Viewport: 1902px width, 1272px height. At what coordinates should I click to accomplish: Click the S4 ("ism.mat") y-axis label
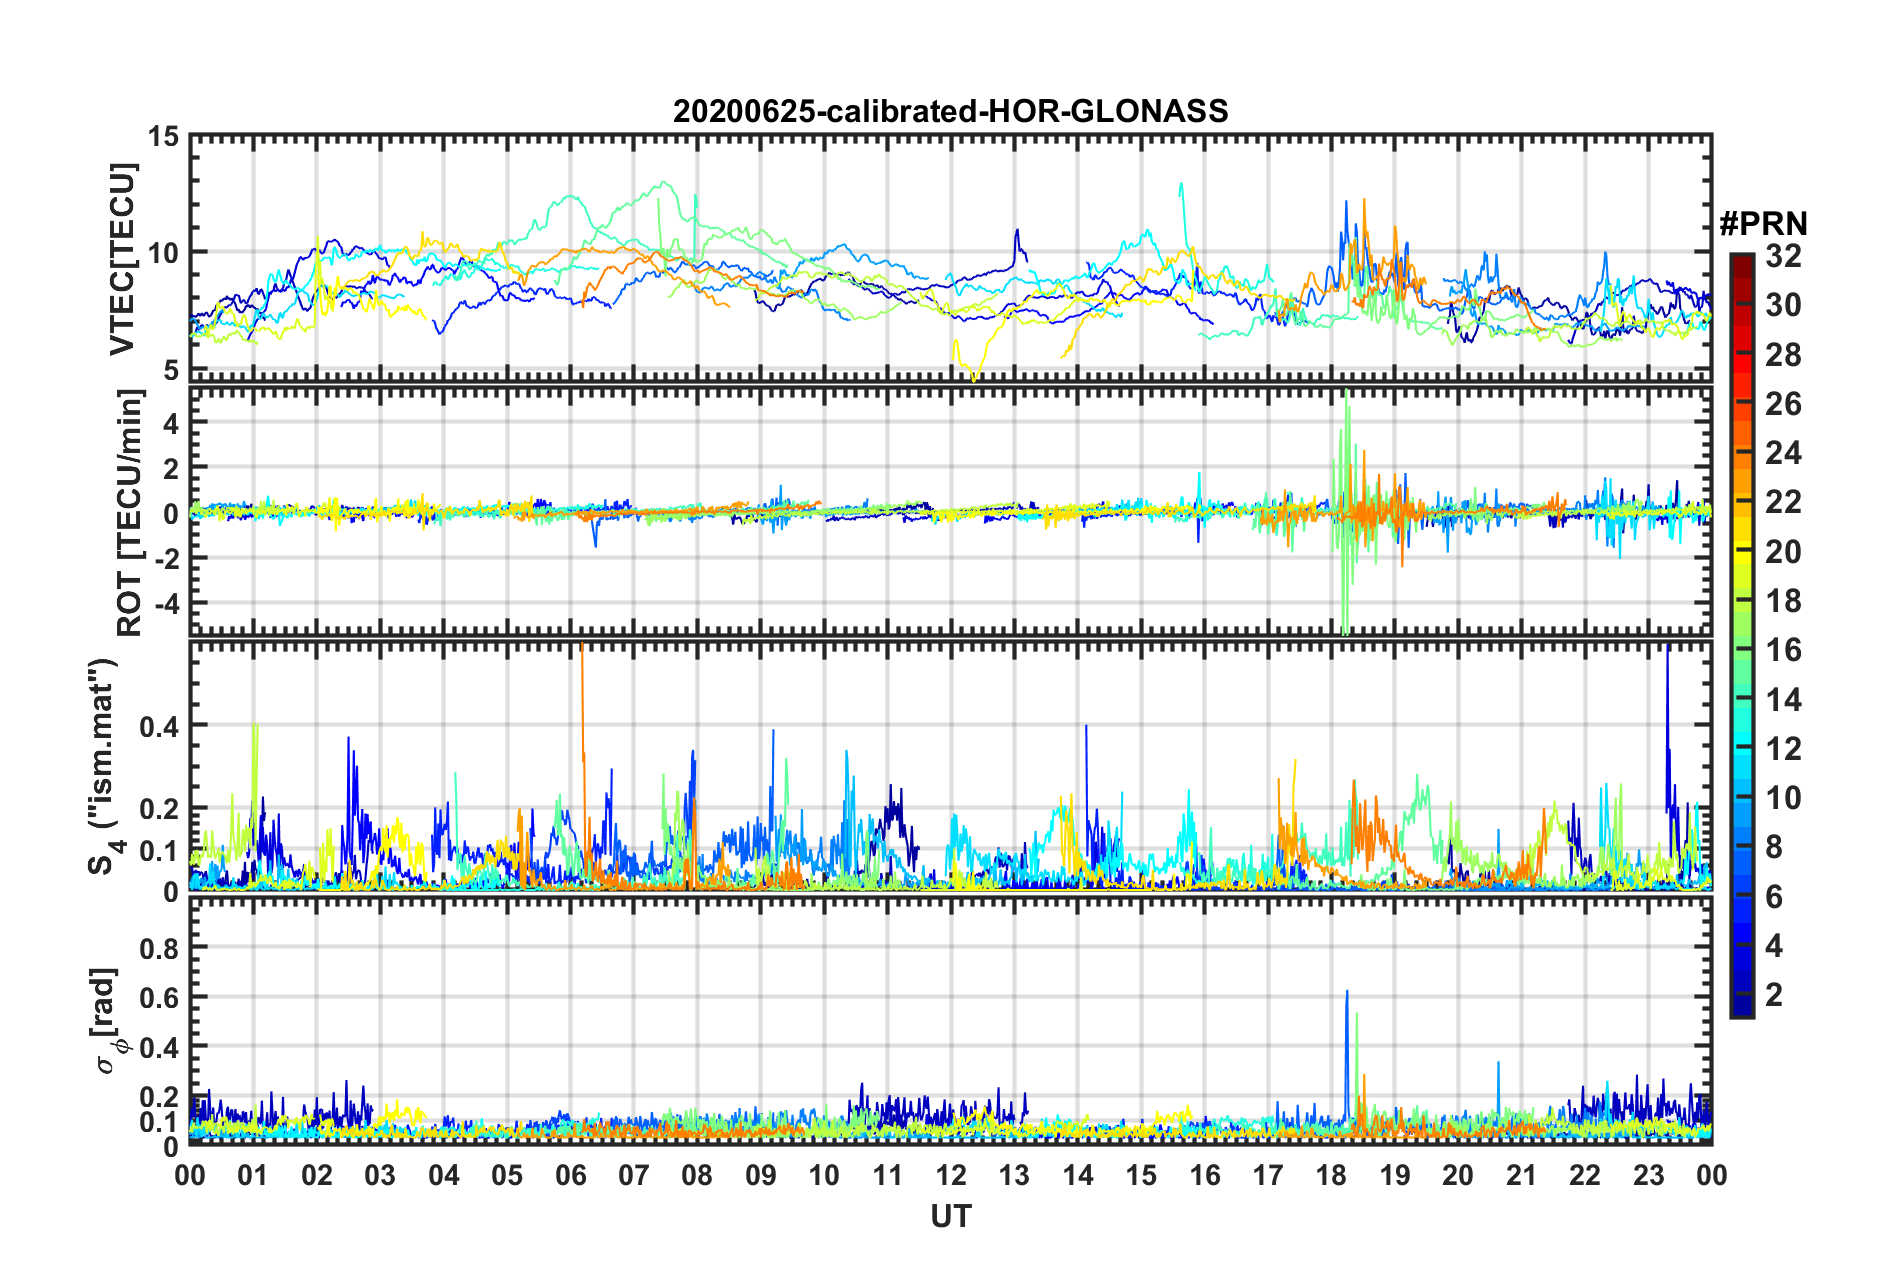coord(106,766)
